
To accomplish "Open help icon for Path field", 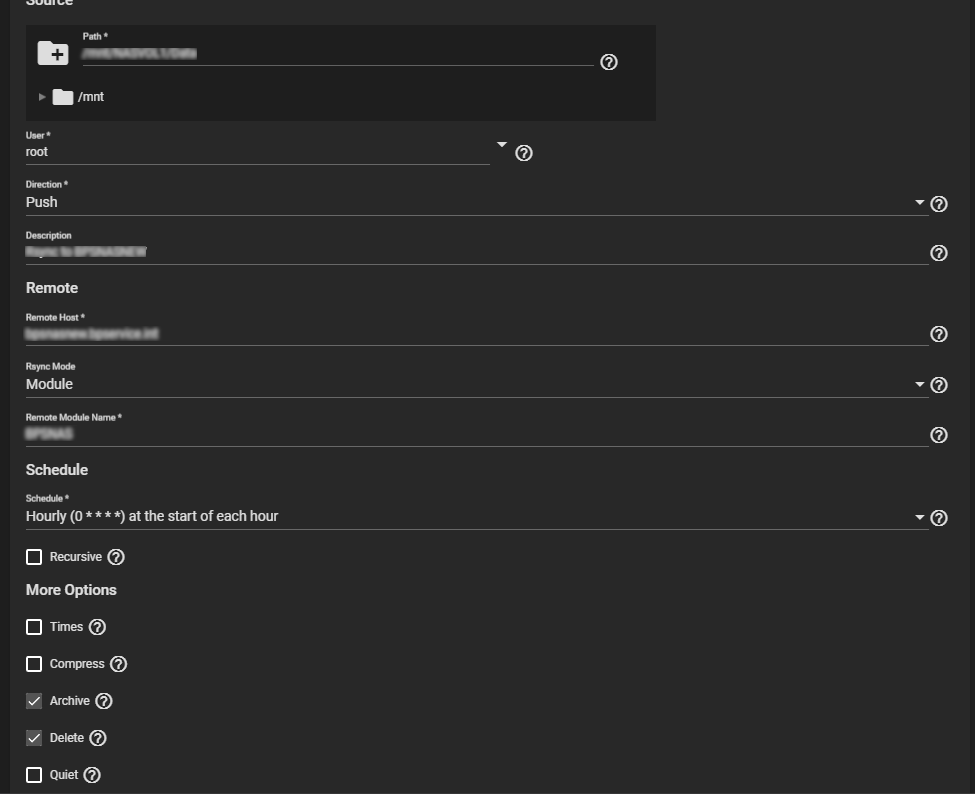I will [x=609, y=62].
